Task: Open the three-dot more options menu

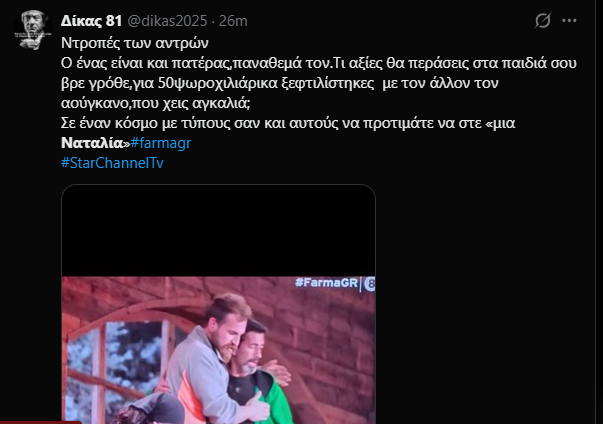Action: tap(569, 20)
